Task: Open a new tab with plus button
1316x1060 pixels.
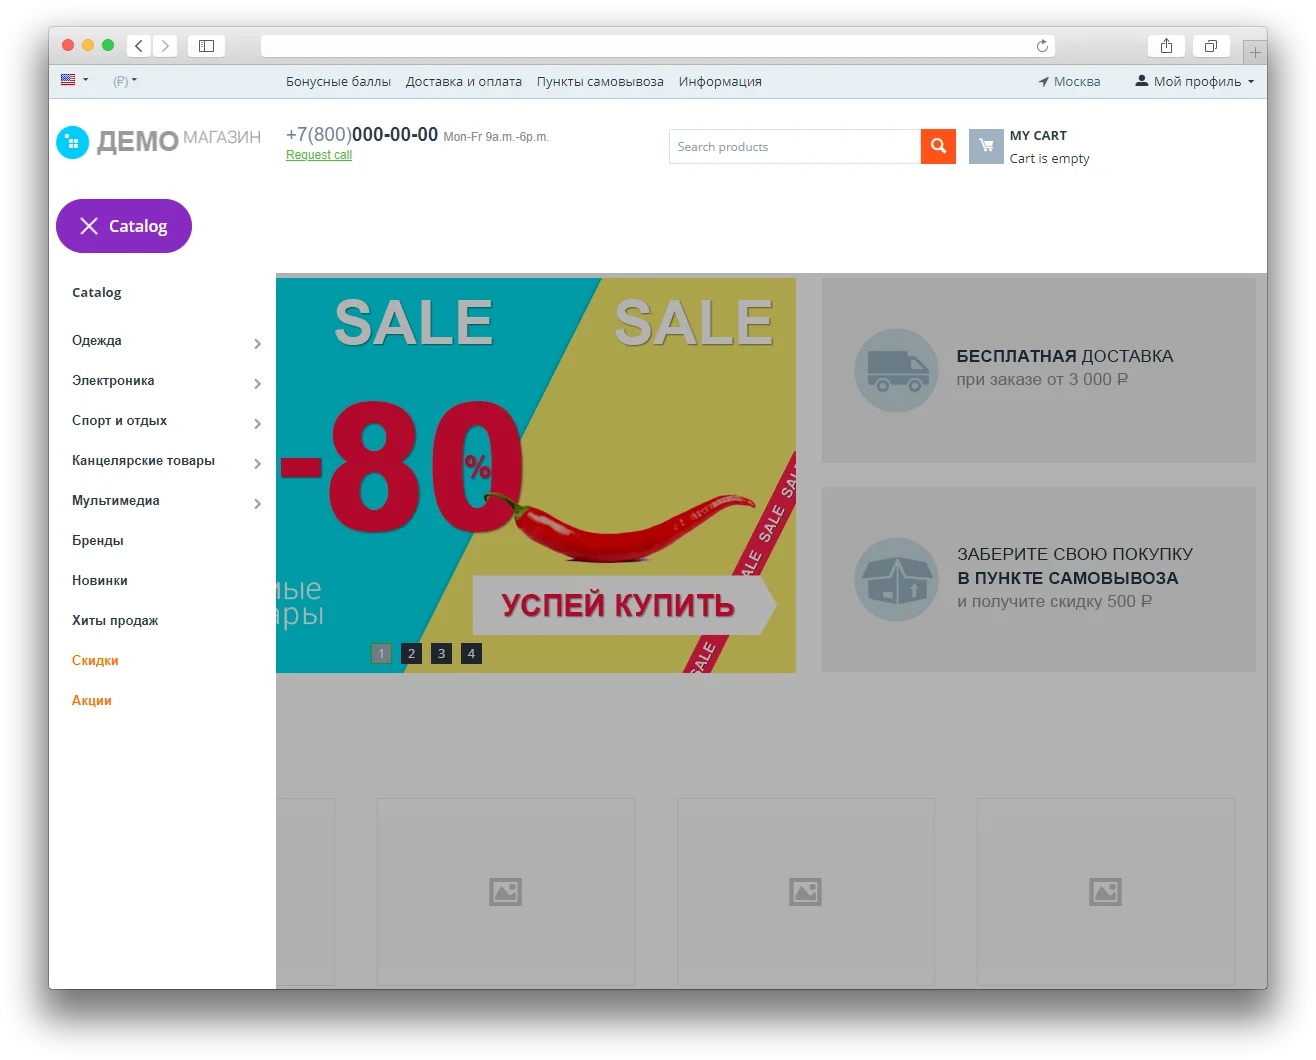Action: click(1255, 52)
